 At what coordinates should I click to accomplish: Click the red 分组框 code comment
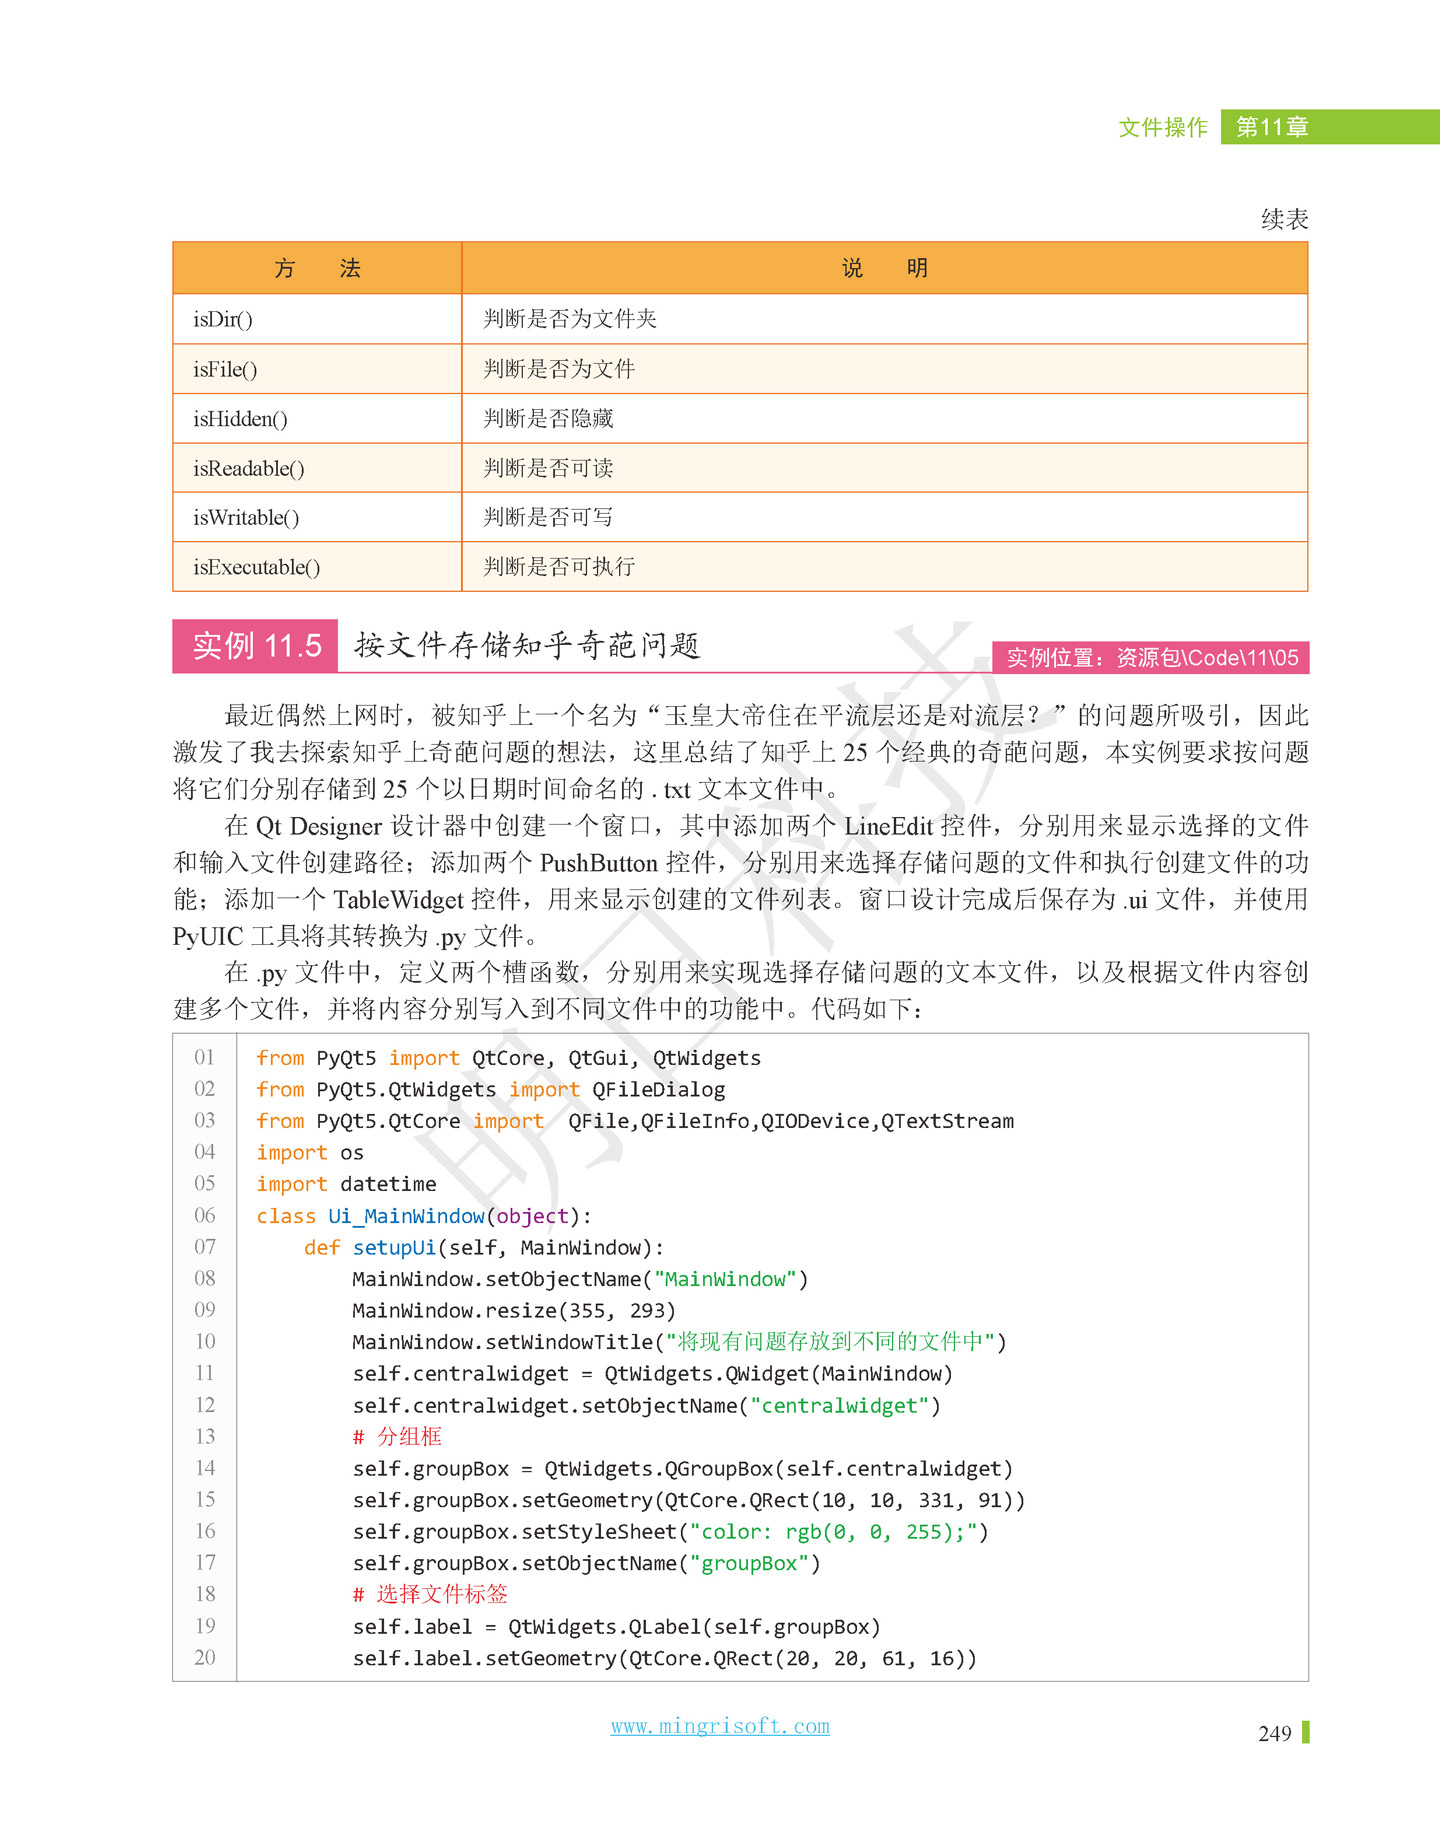pyautogui.click(x=398, y=1436)
